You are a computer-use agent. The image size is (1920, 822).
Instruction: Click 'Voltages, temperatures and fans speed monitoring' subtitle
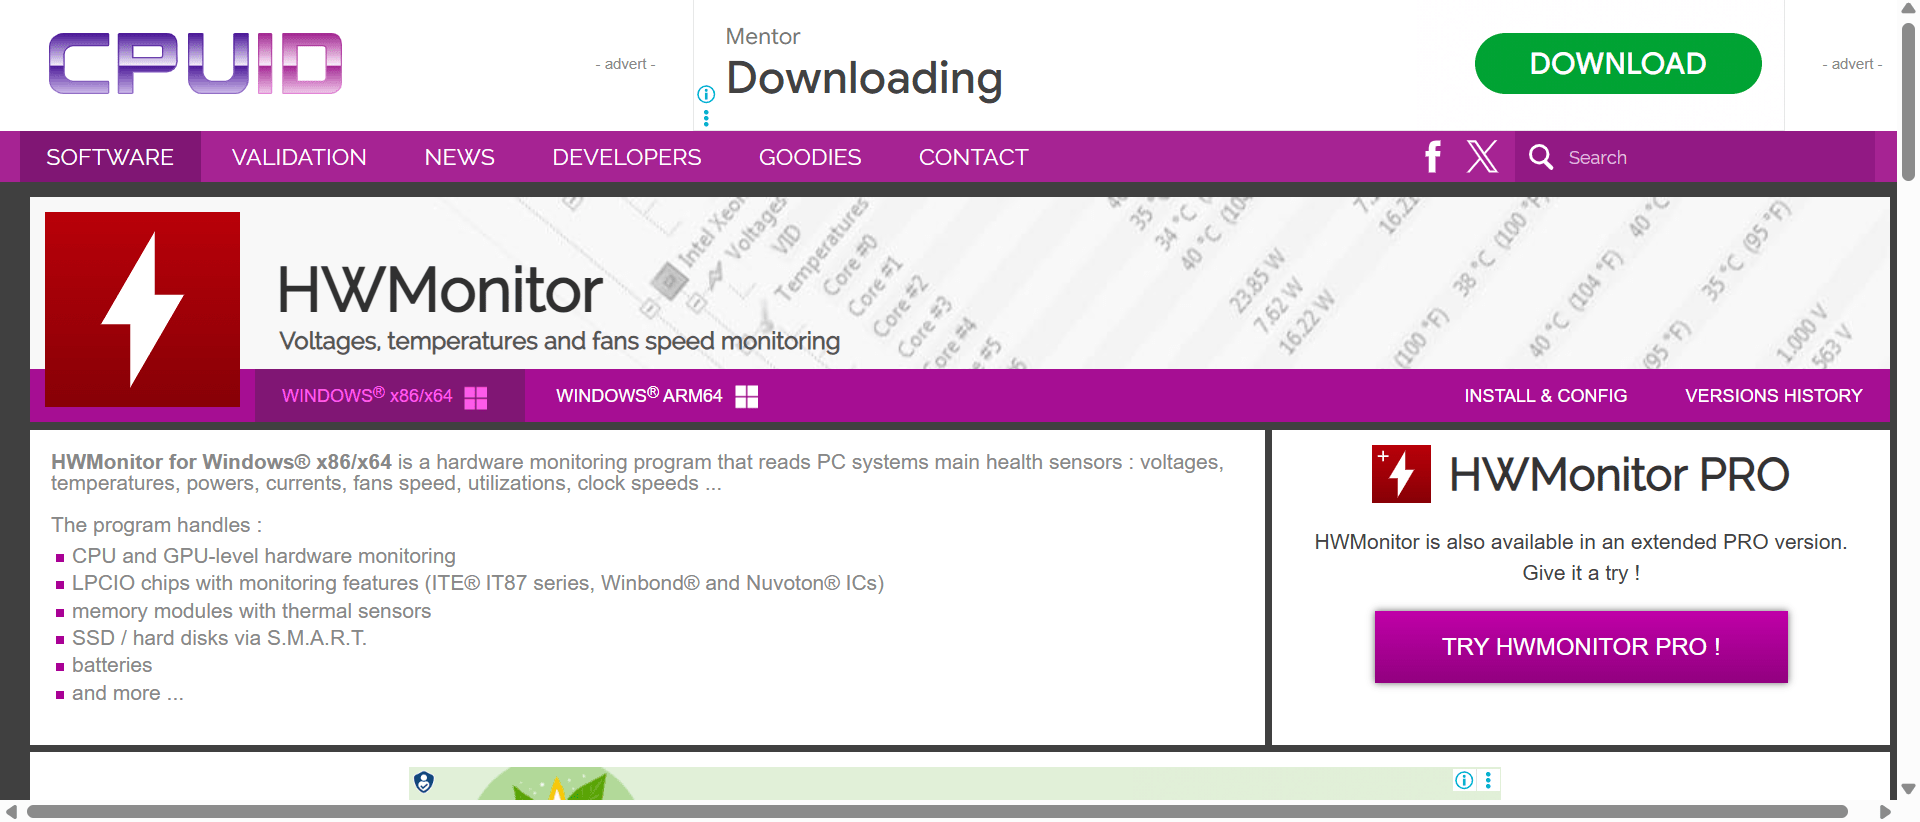(x=559, y=341)
